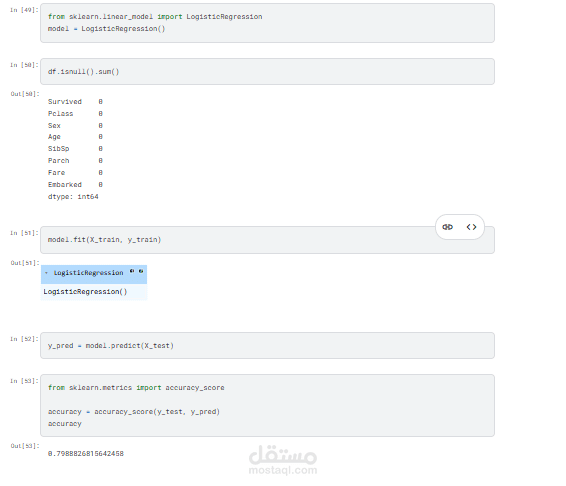Click the Pclass row in null counts
Viewport: 566px width, 486px height.
tap(75, 114)
